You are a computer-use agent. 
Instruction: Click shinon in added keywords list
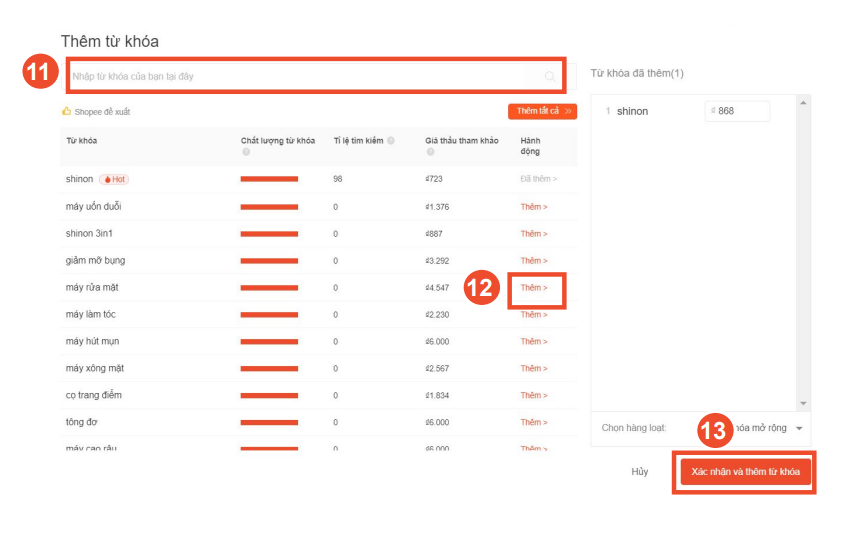pyautogui.click(x=632, y=111)
